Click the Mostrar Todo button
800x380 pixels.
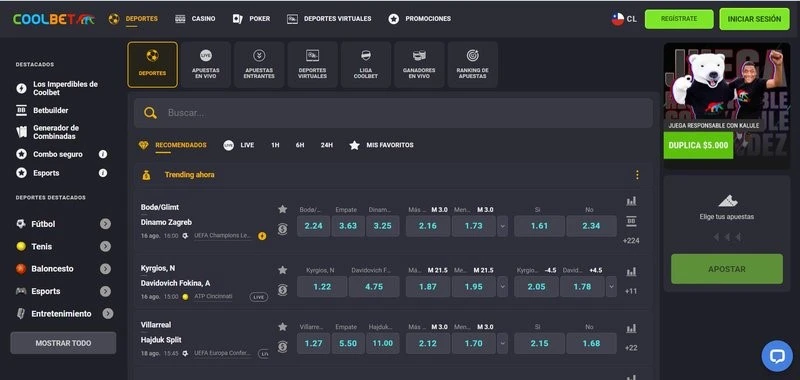(63, 343)
